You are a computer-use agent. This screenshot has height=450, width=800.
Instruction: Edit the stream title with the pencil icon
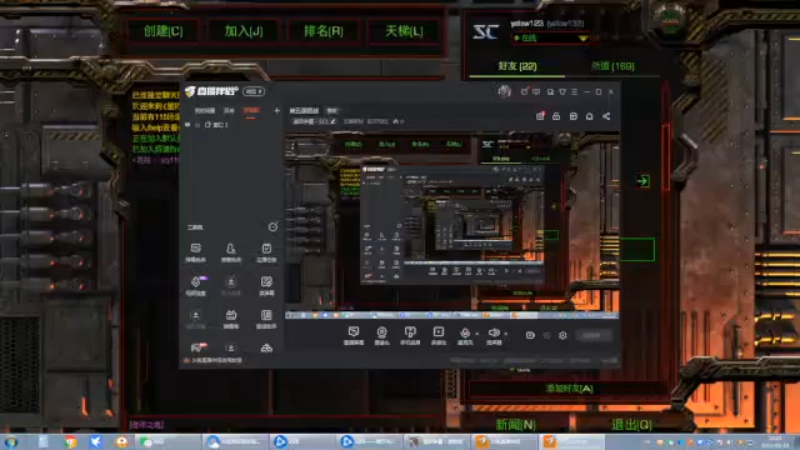tap(333, 121)
